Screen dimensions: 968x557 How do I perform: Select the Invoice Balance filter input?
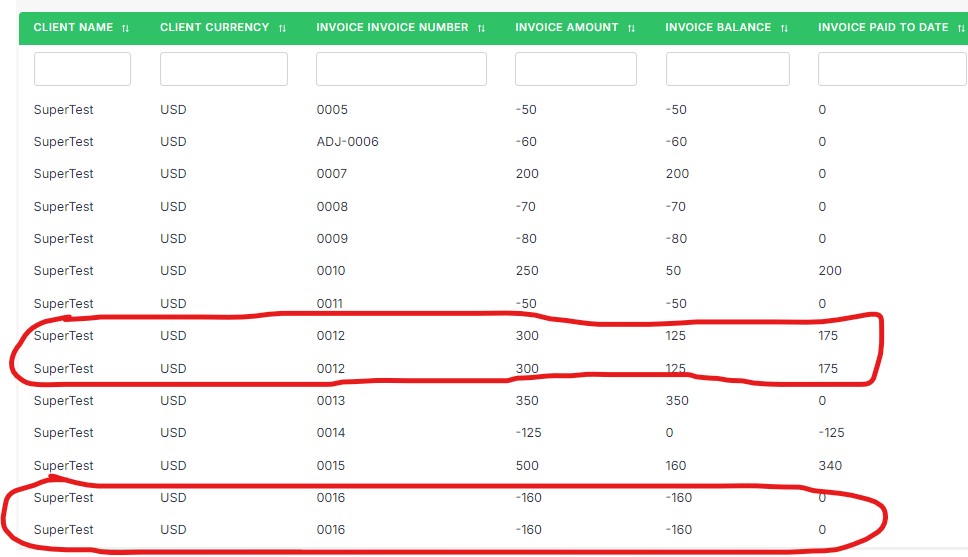(727, 69)
